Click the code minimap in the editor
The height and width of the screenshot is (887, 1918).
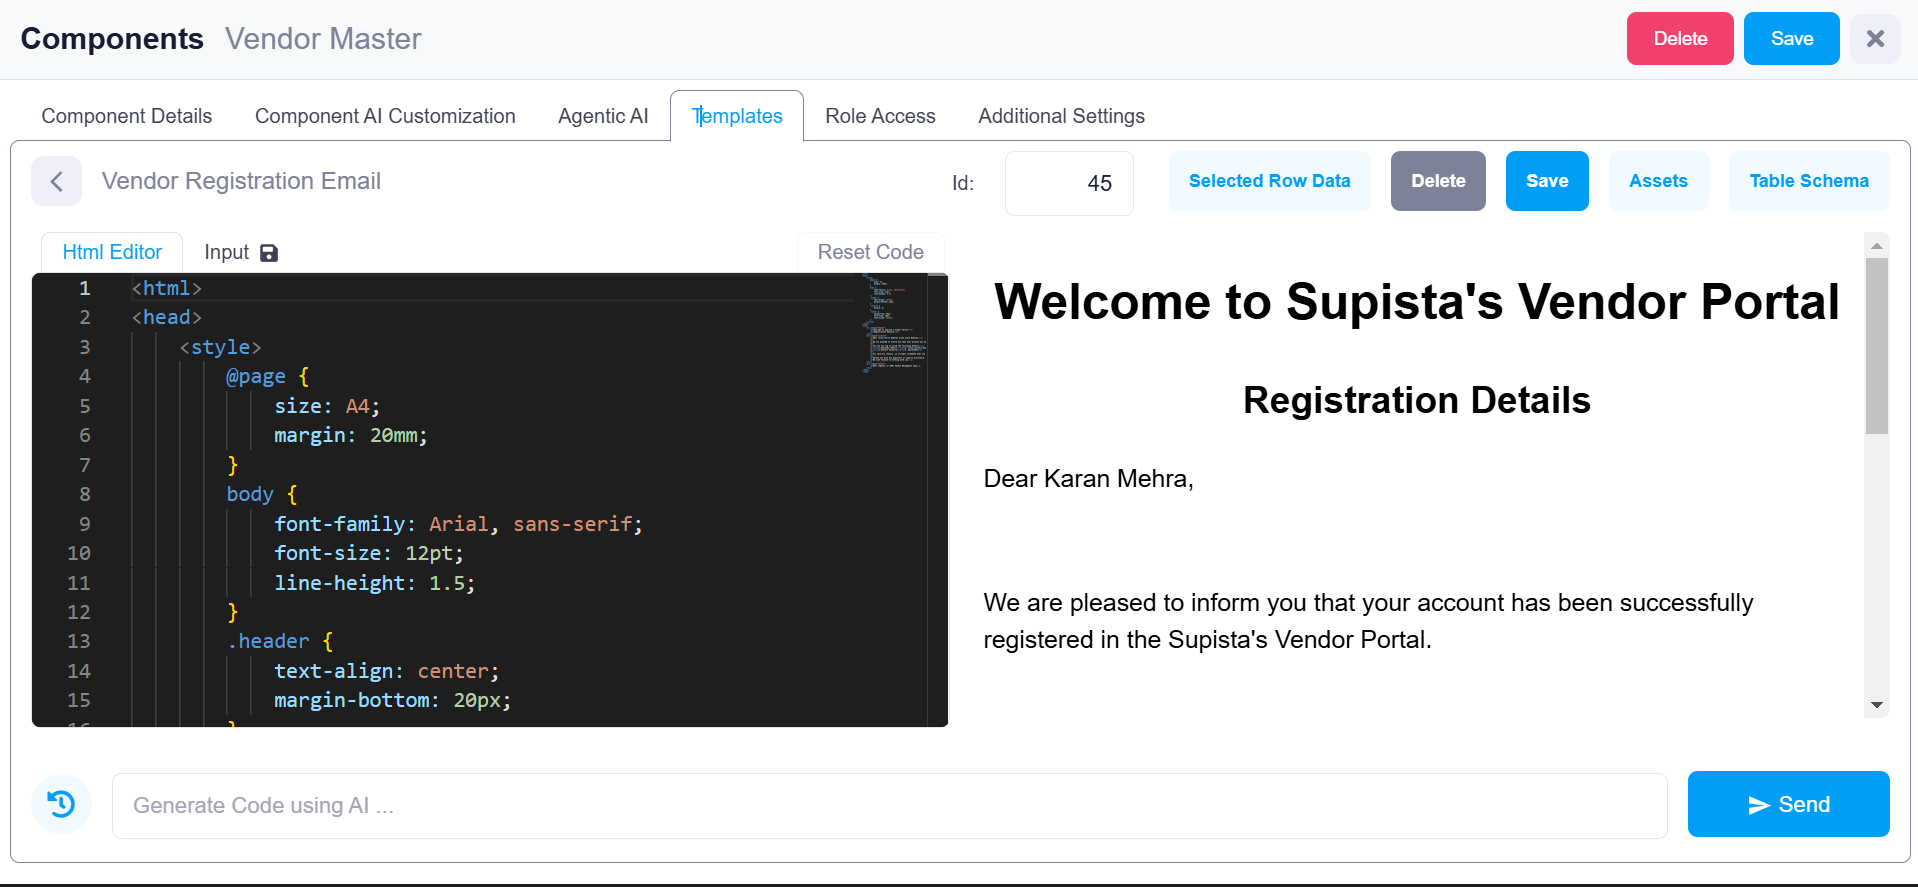tap(893, 324)
